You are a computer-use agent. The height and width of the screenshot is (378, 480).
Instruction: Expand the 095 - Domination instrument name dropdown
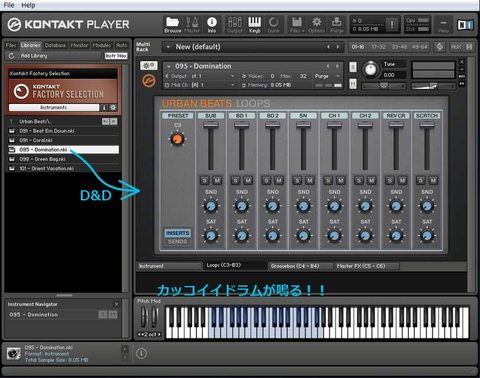pos(169,66)
